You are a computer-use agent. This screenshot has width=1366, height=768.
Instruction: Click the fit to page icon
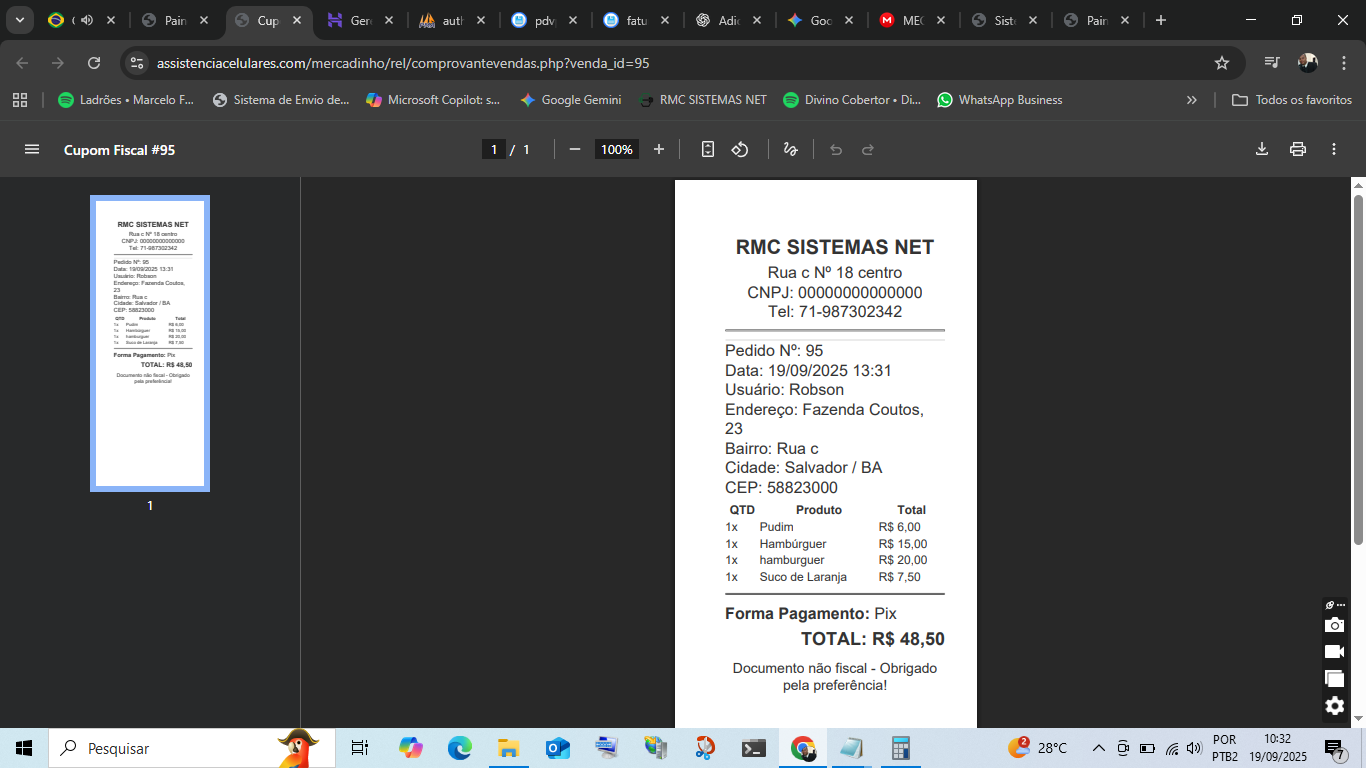(708, 149)
